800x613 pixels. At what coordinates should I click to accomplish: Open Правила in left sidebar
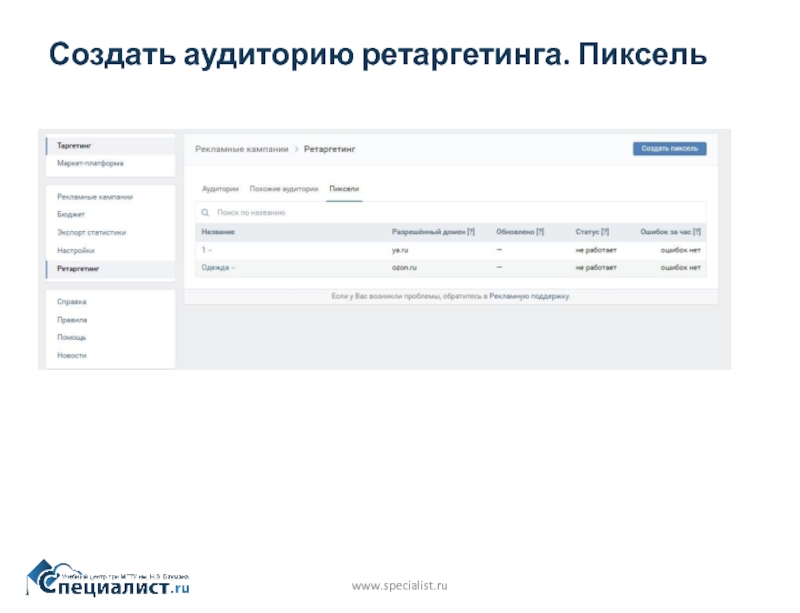click(x=72, y=320)
